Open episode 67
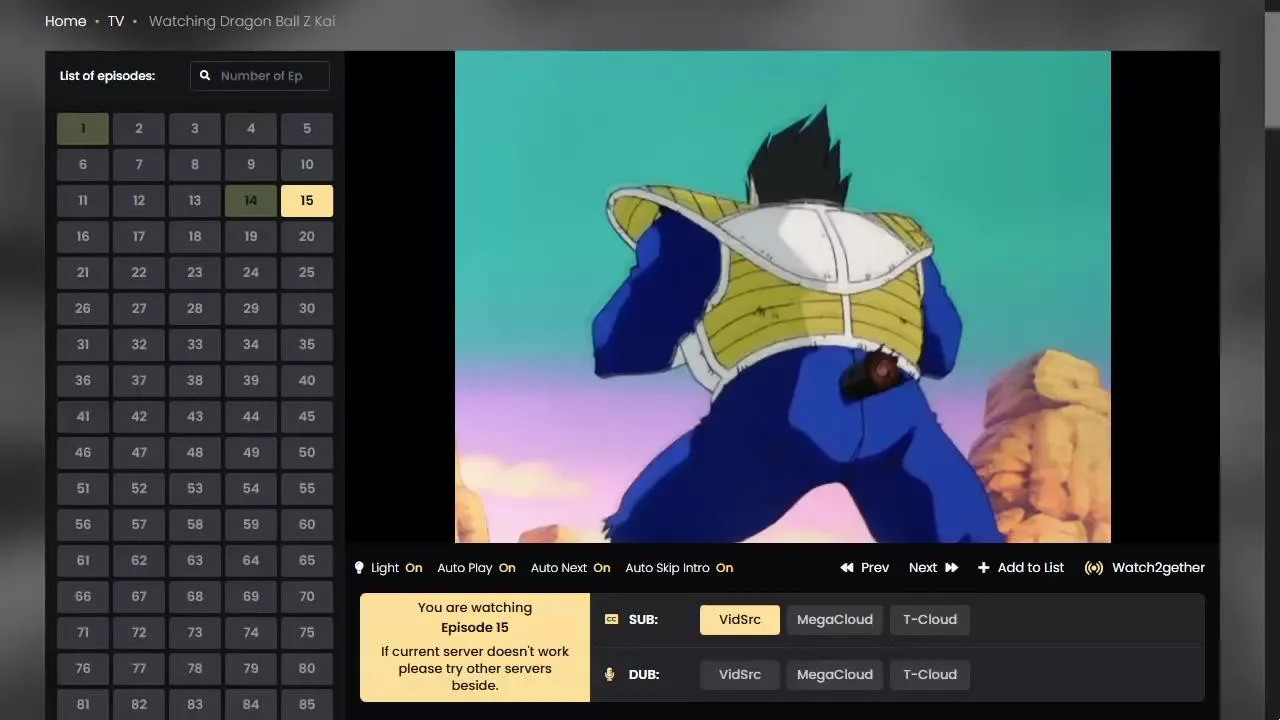Image resolution: width=1280 pixels, height=720 pixels. [139, 597]
